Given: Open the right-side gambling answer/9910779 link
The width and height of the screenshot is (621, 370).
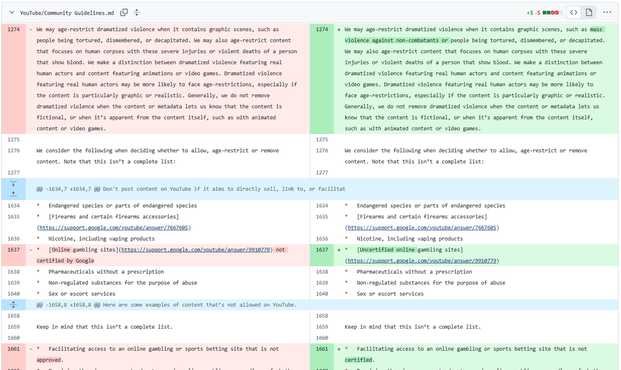Looking at the screenshot, I should coord(422,261).
